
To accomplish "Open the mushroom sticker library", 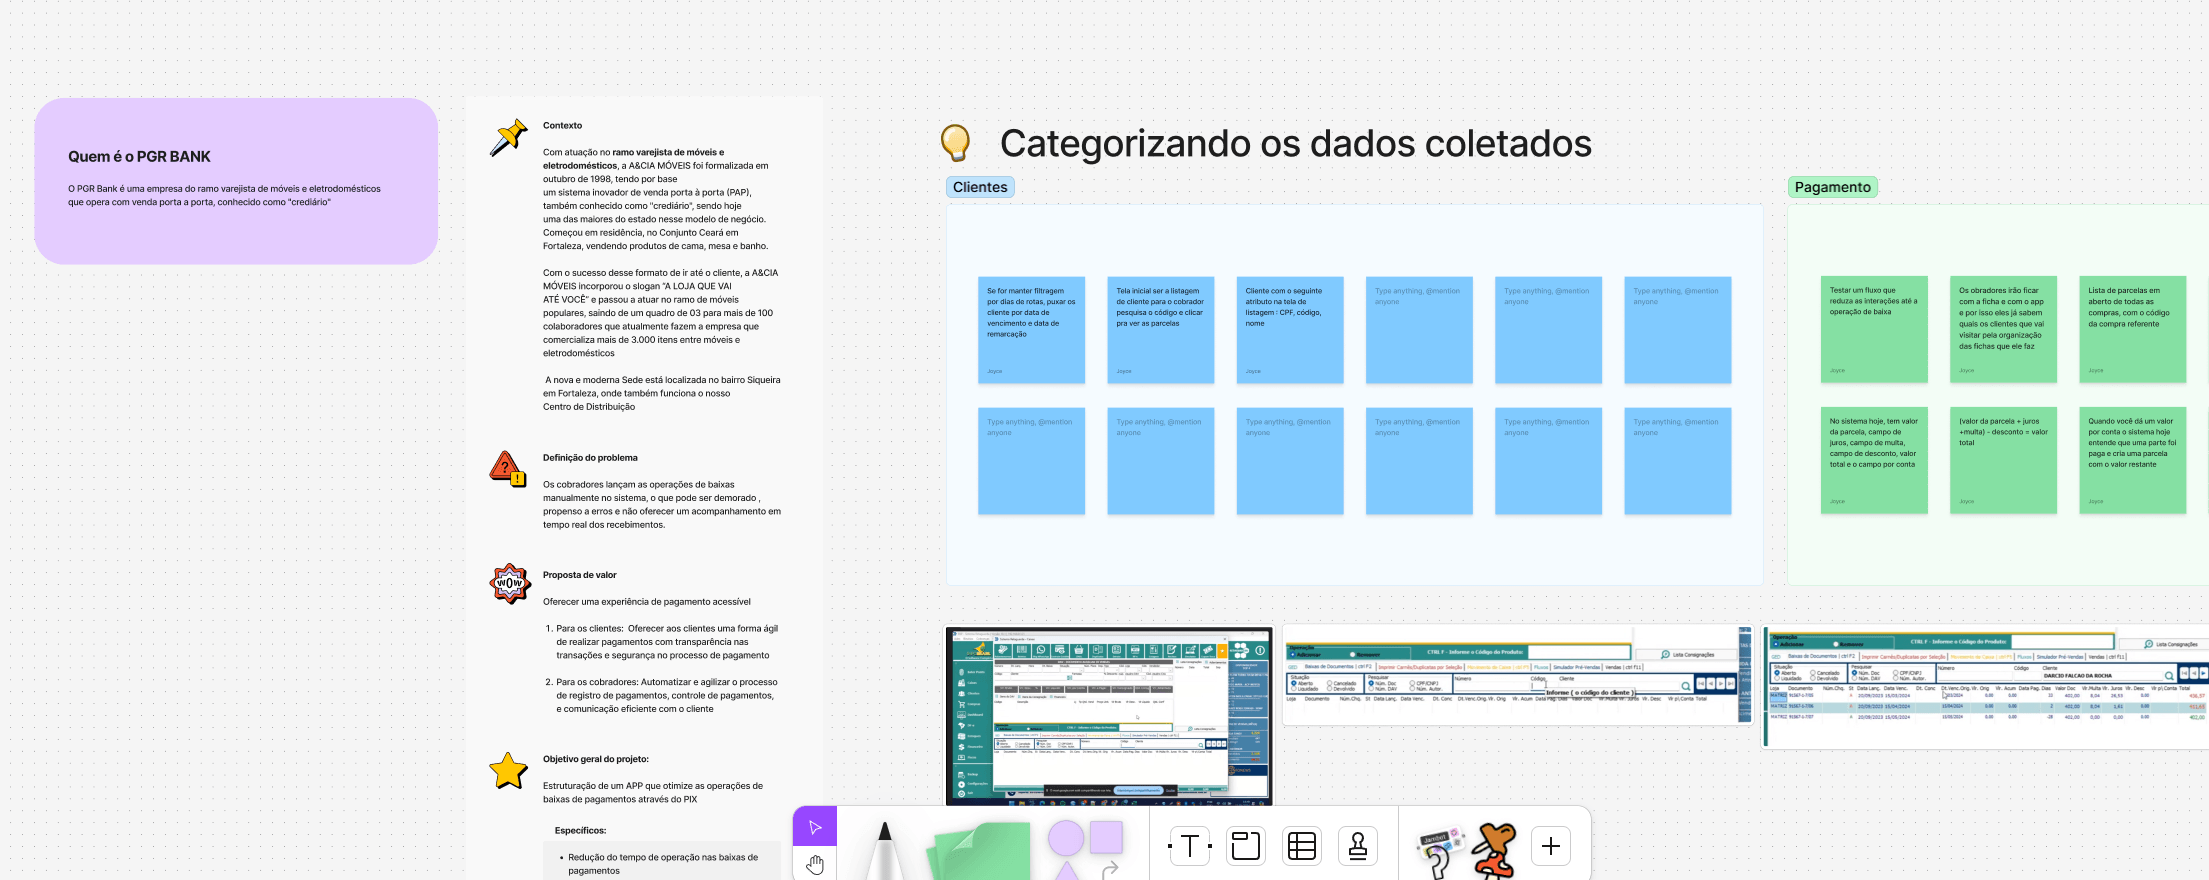I will pos(1495,851).
